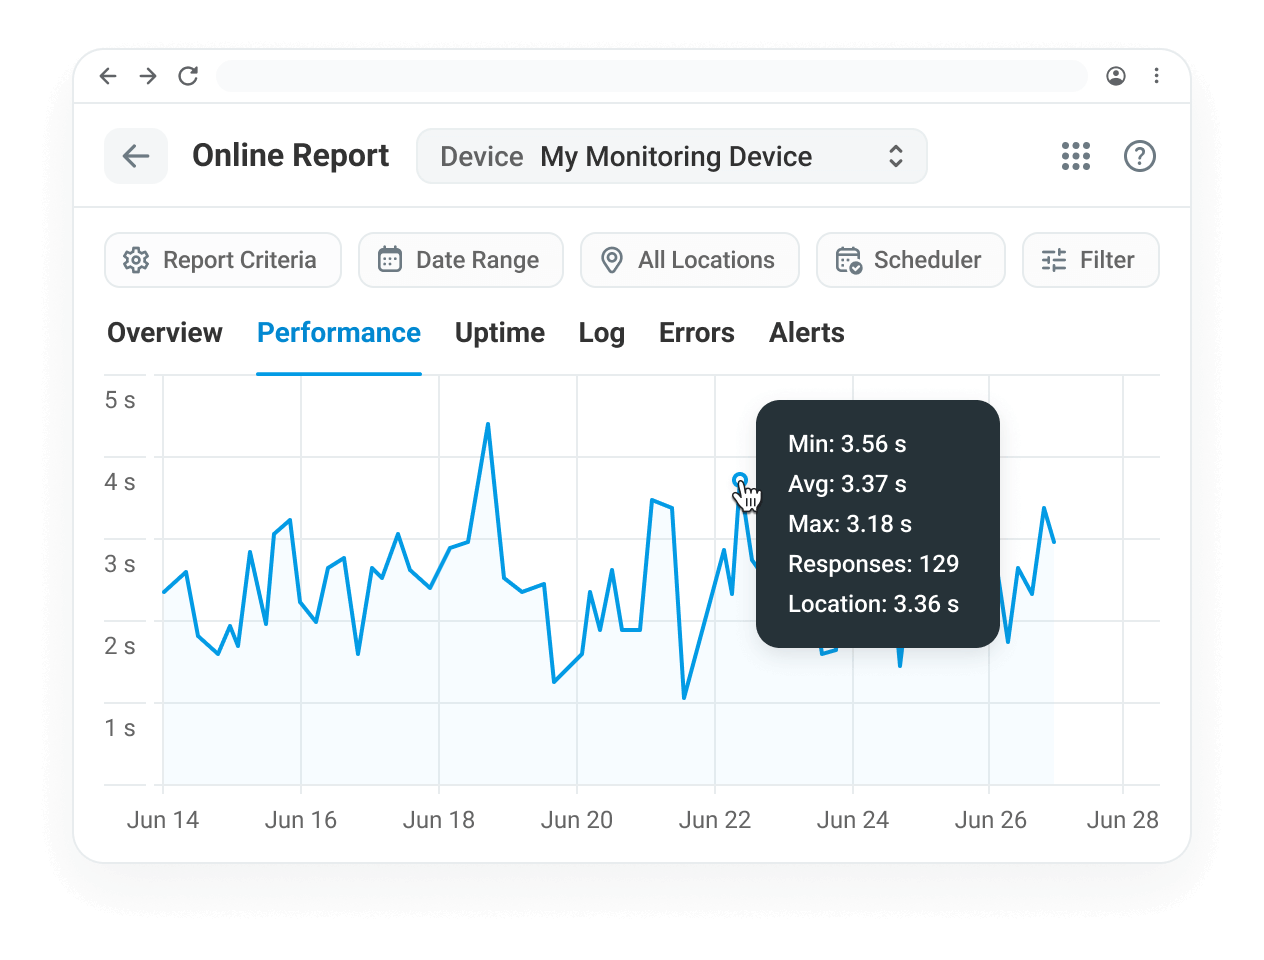
Task: Click the All Locations pin icon
Action: point(611,259)
